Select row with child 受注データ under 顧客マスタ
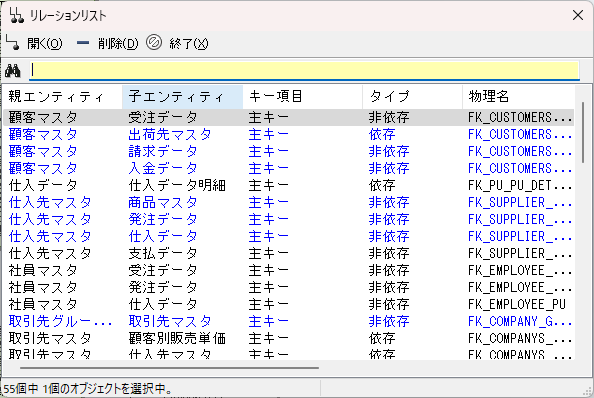This screenshot has height=398, width=594. pos(289,117)
